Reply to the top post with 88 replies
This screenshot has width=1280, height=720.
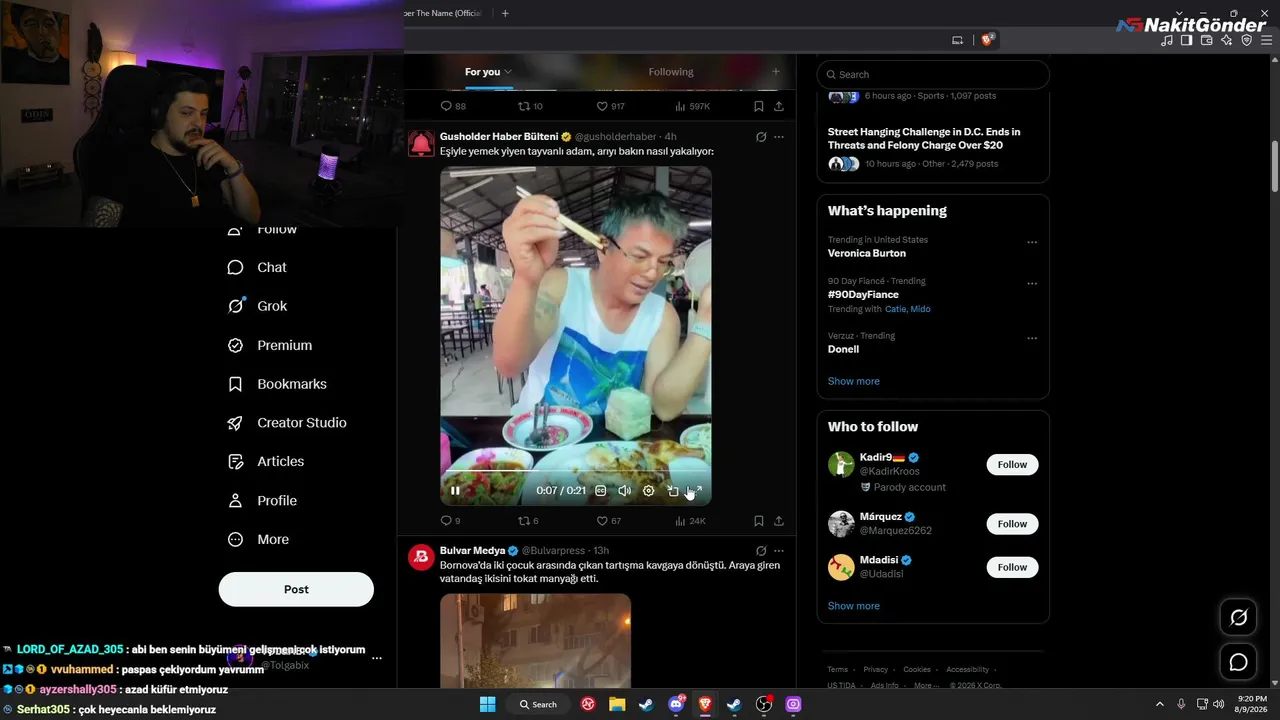446,106
